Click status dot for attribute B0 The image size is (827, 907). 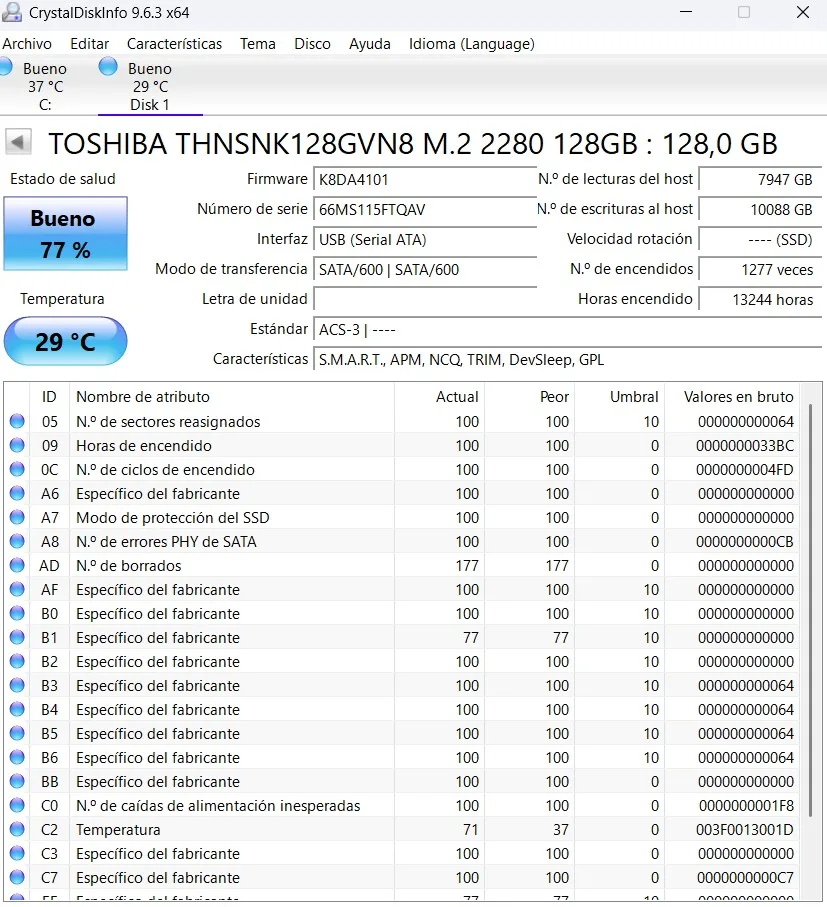click(17, 613)
